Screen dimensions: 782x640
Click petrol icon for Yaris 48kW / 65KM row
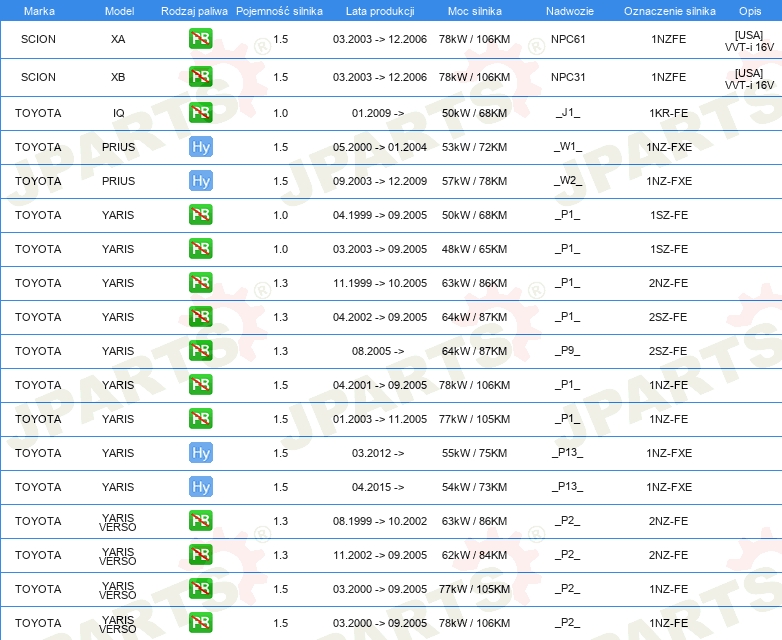point(200,248)
